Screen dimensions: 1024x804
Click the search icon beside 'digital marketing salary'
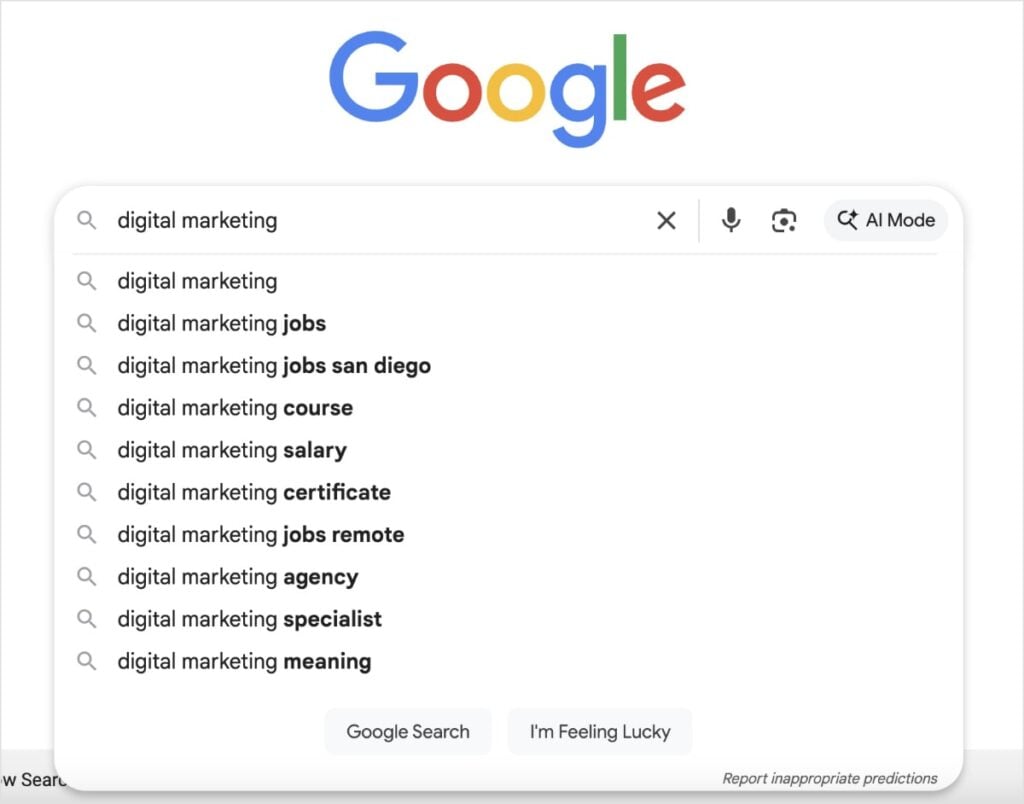click(x=87, y=450)
